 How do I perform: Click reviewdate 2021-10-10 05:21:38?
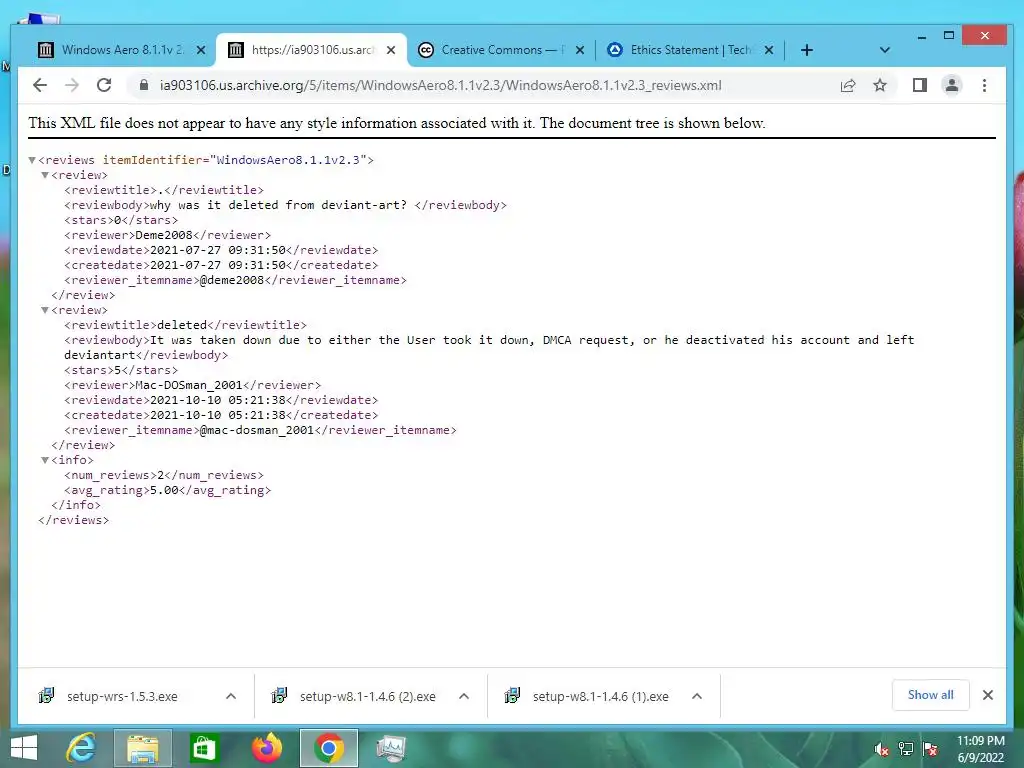pyautogui.click(x=217, y=400)
